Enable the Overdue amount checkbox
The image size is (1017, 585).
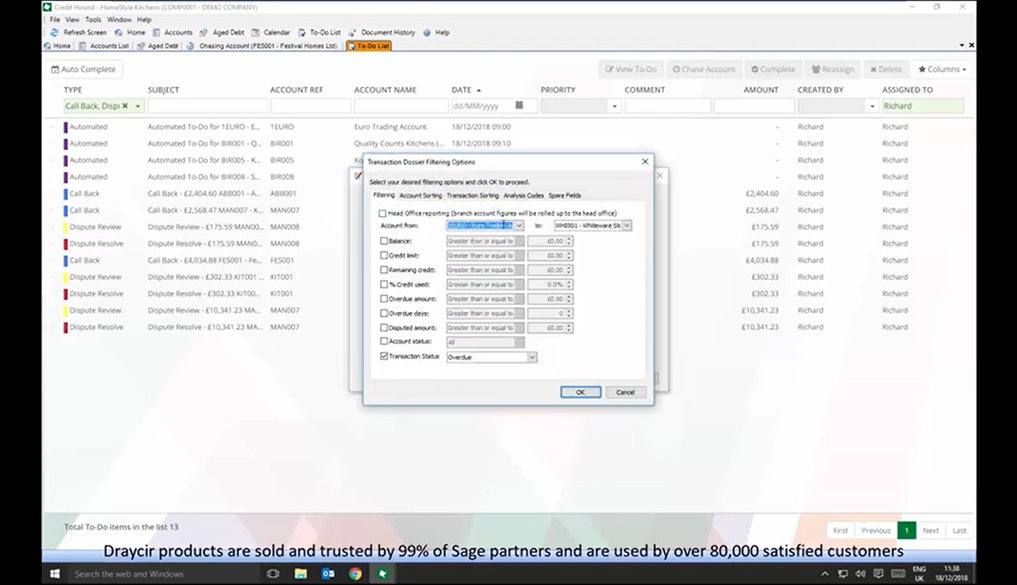pyautogui.click(x=384, y=299)
